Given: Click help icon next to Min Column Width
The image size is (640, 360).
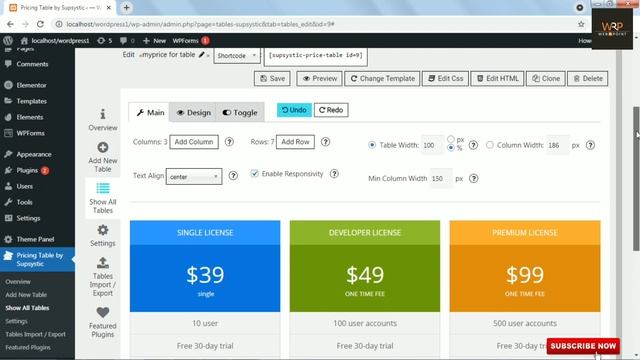Looking at the screenshot, I should pos(473,179).
